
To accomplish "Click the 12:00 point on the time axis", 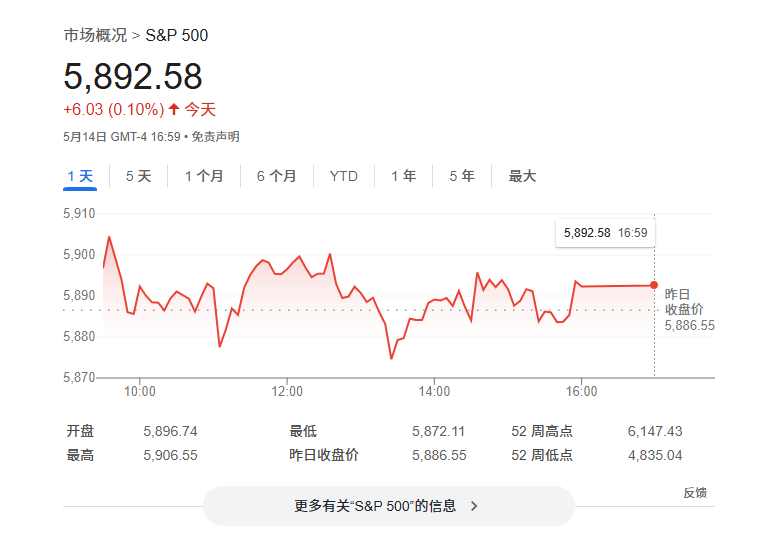I will click(287, 391).
